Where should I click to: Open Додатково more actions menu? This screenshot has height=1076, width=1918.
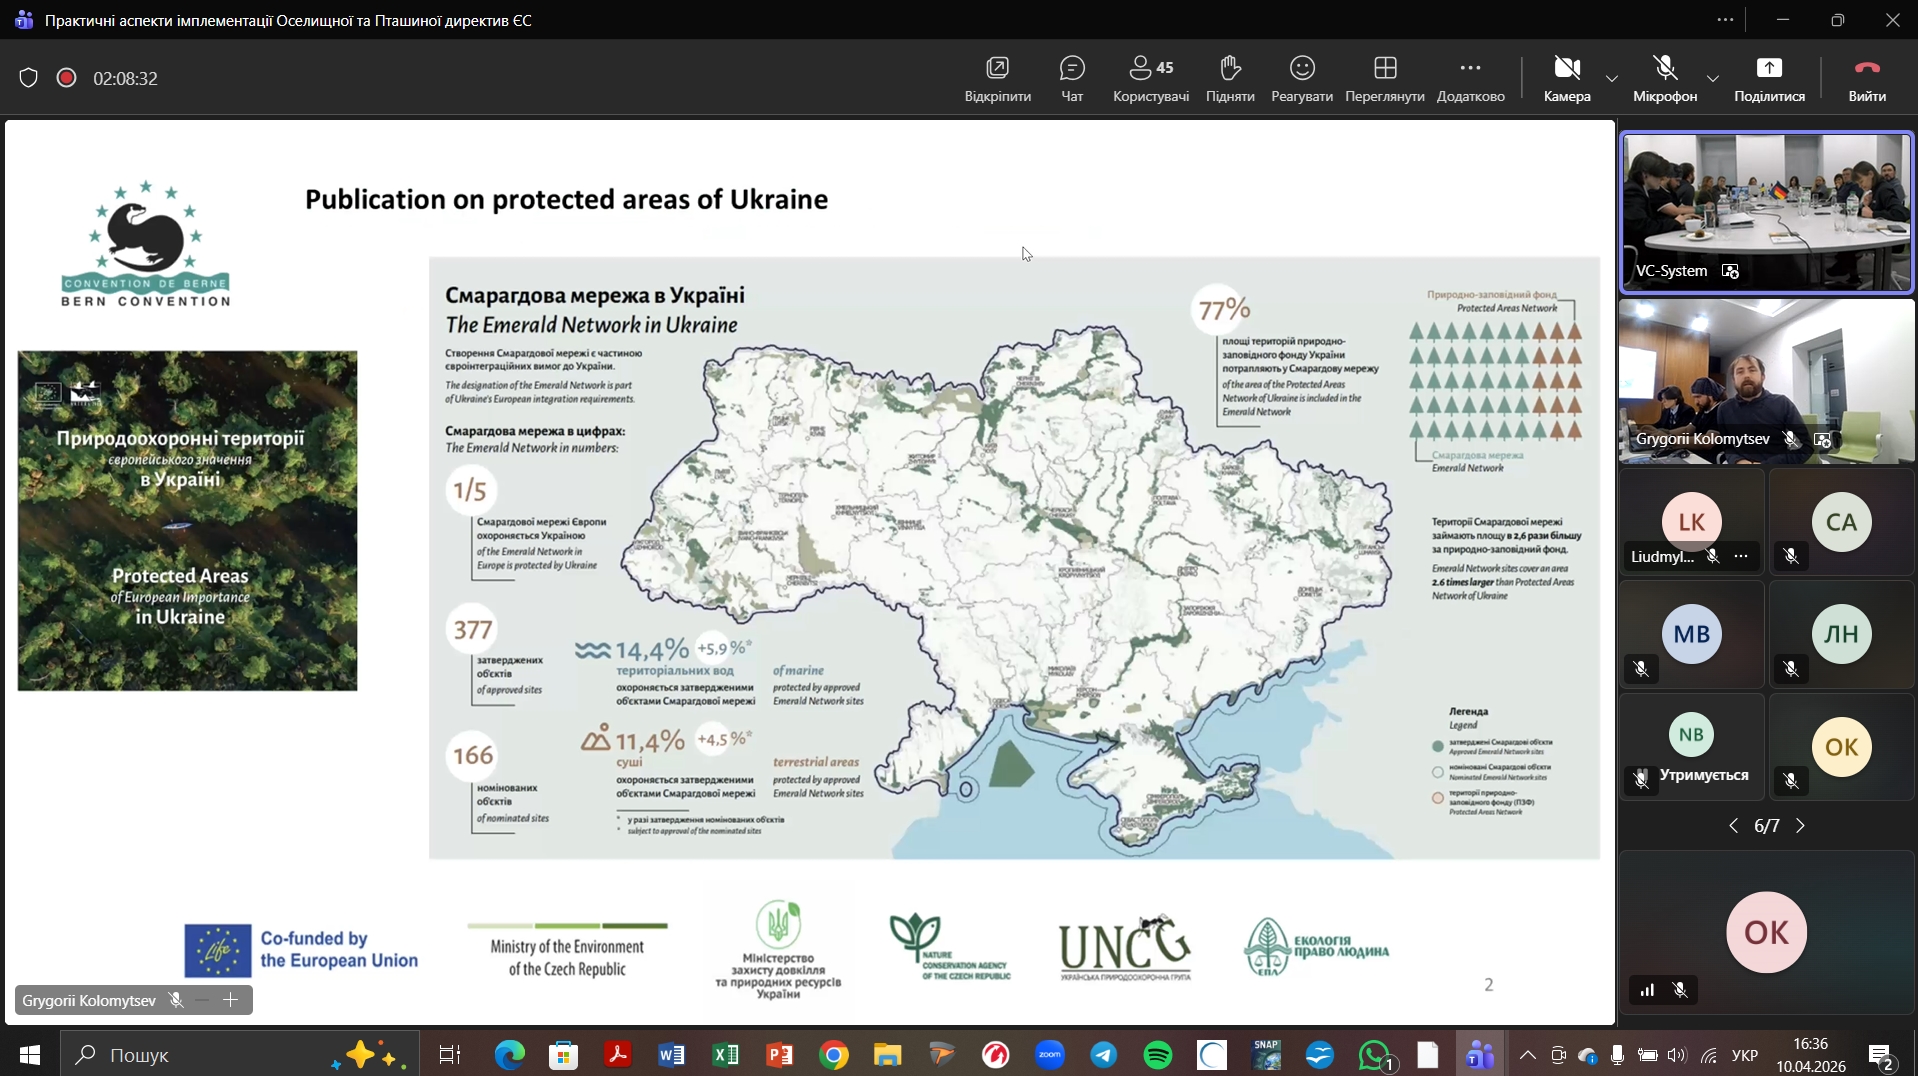tap(1470, 78)
